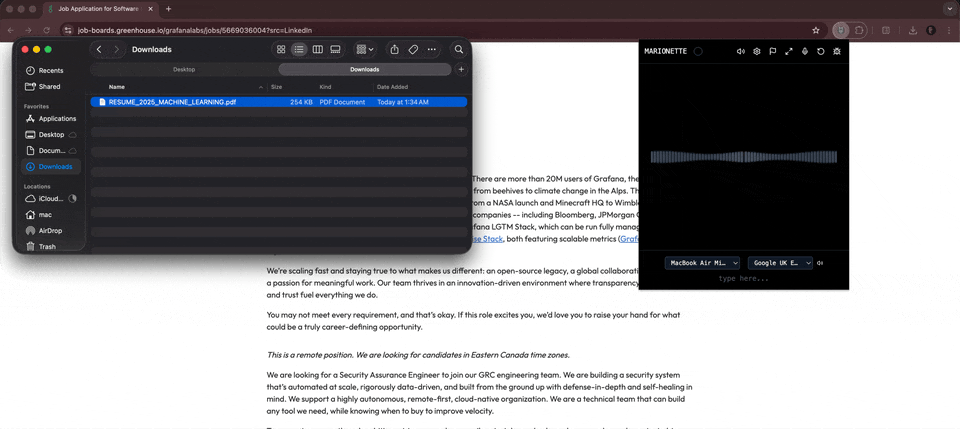Open Applications in Finder sidebar
The width and height of the screenshot is (960, 429).
coord(51,119)
